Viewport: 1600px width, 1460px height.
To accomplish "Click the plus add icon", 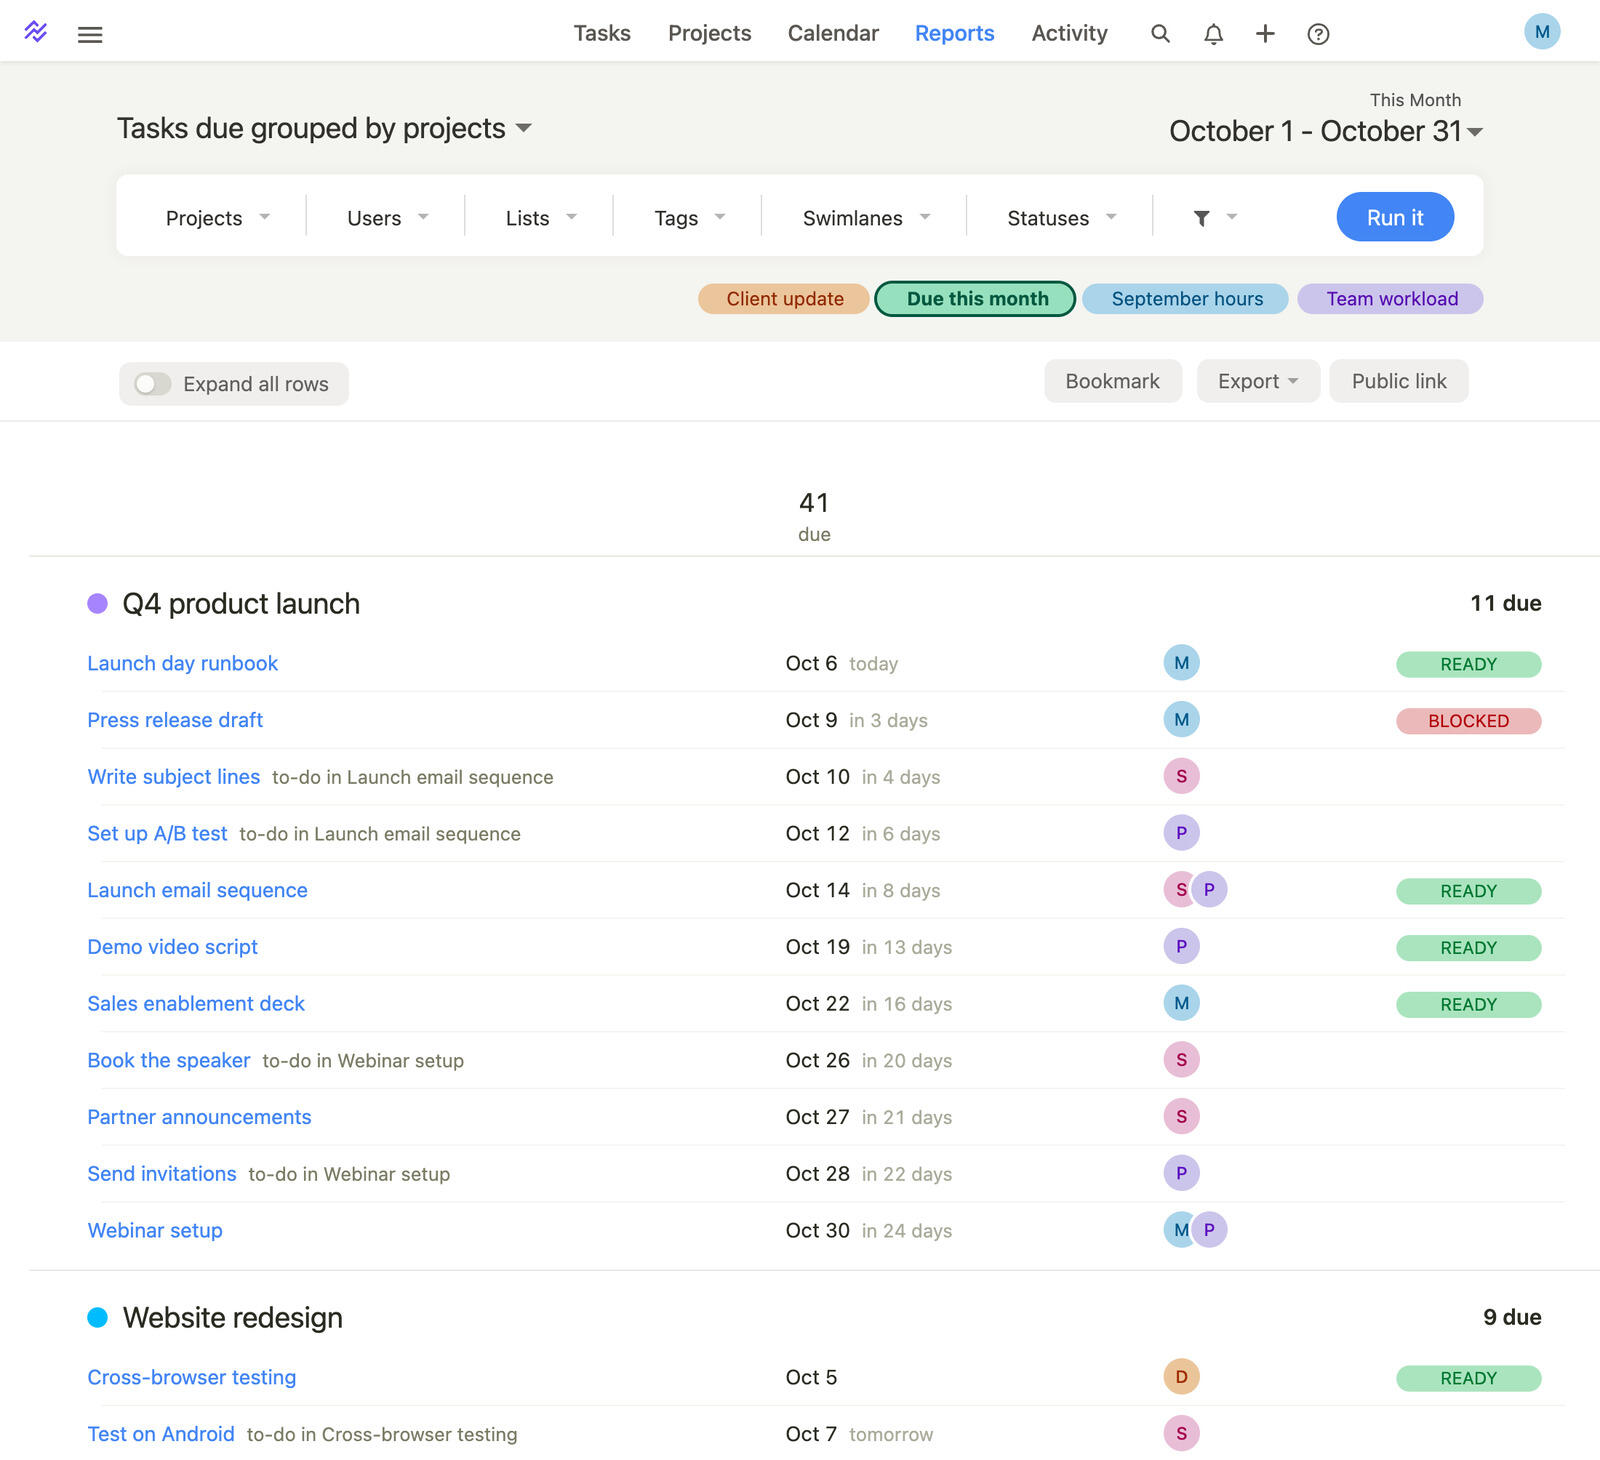I will click(1265, 34).
